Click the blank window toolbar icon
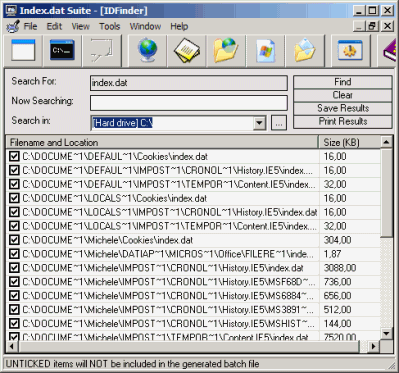 23,50
